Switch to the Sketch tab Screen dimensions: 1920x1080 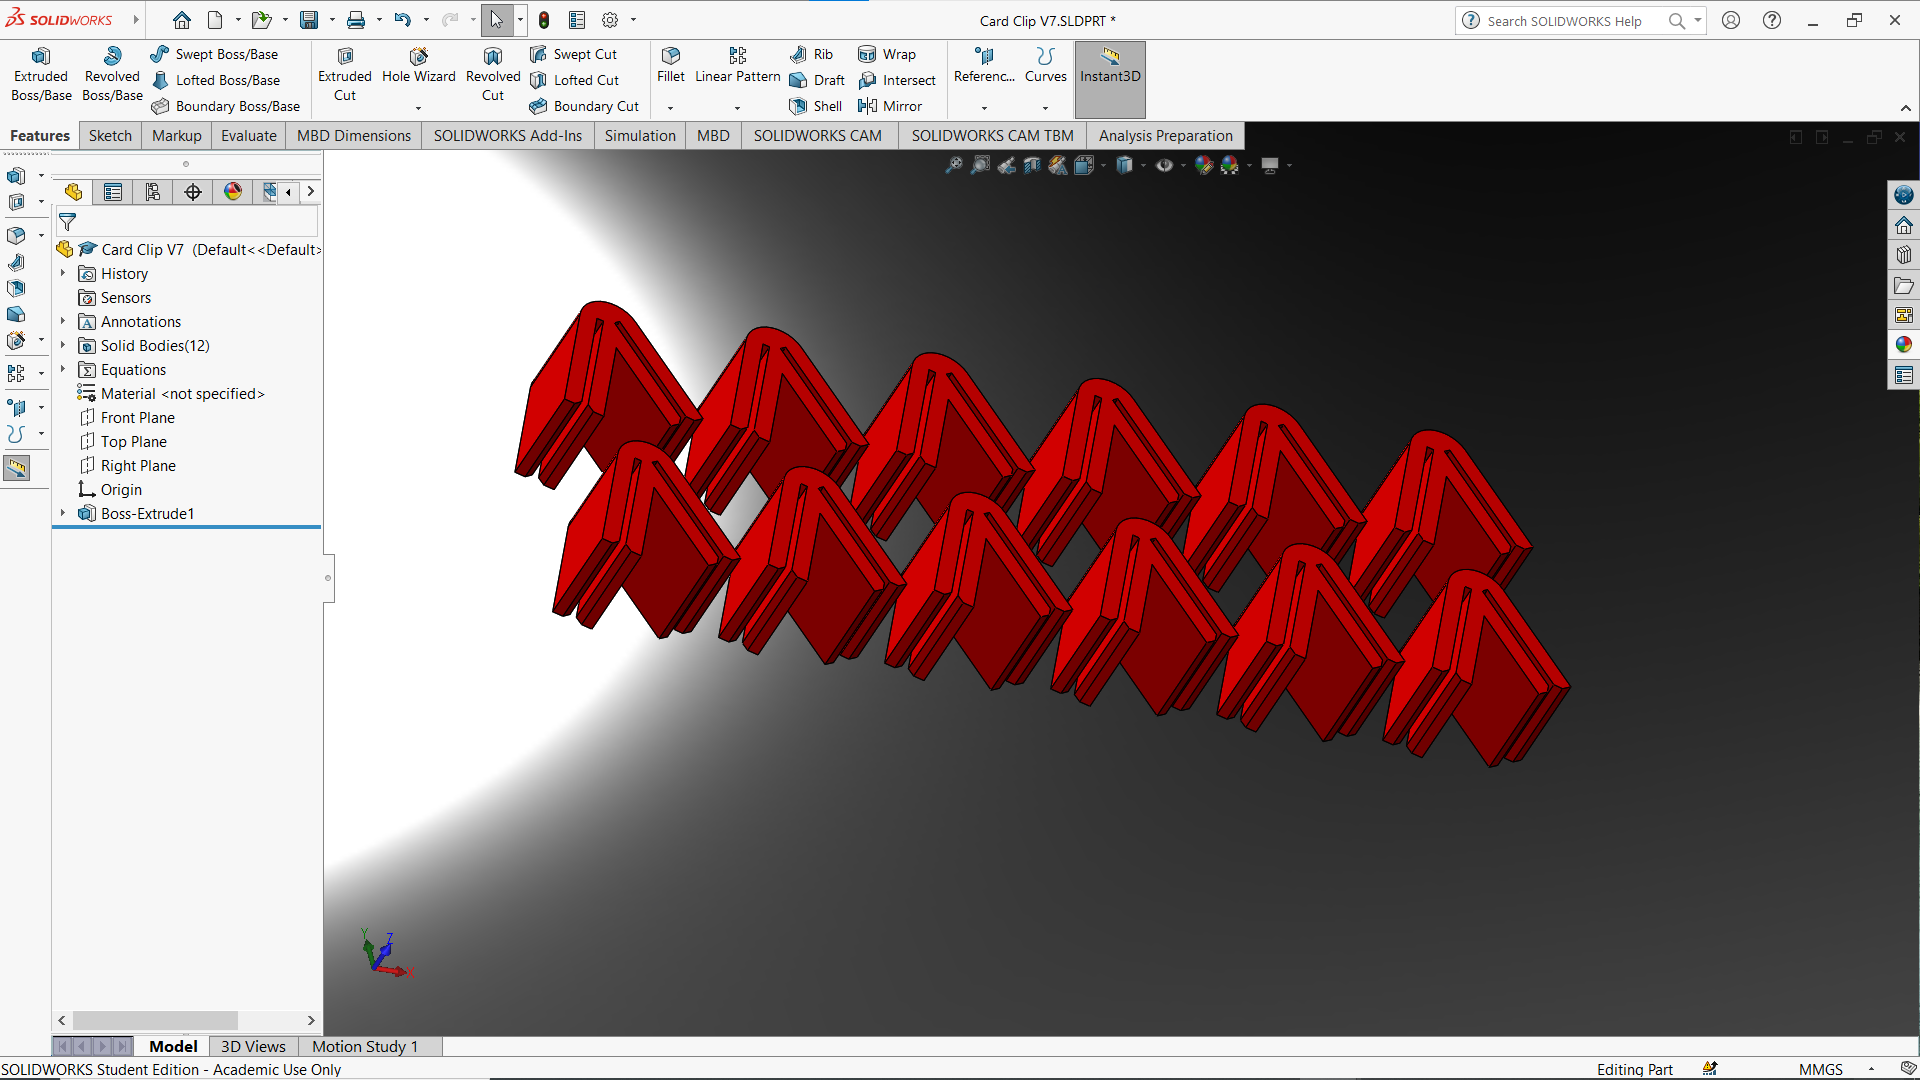tap(107, 136)
